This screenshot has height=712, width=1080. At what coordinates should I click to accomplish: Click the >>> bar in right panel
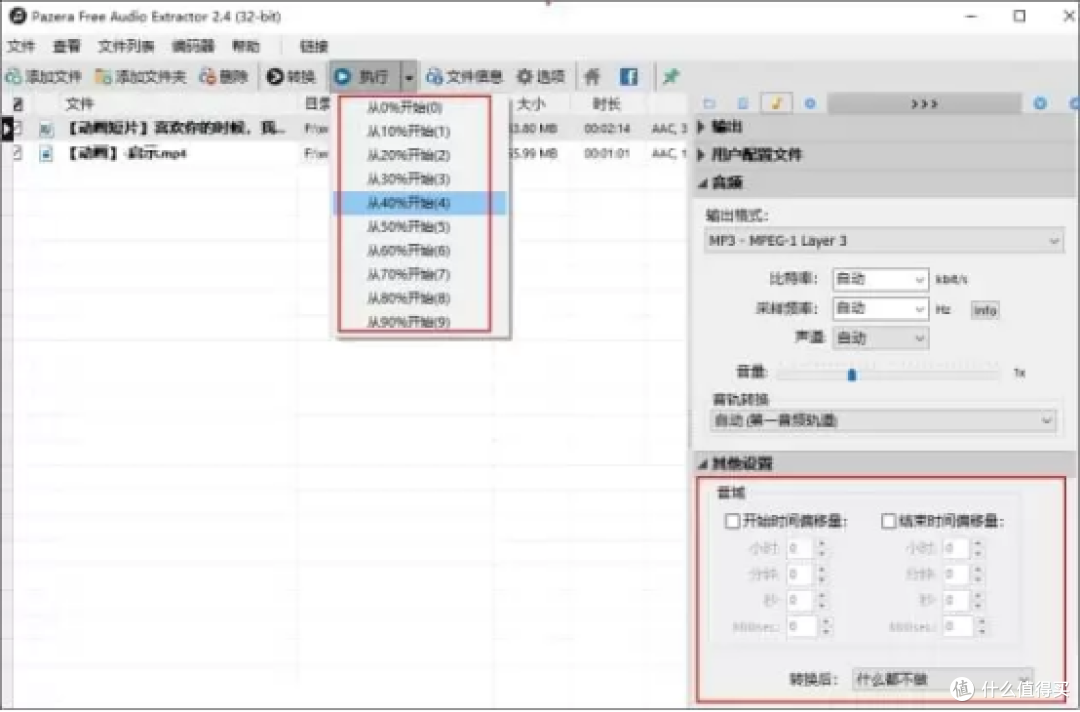pos(924,104)
